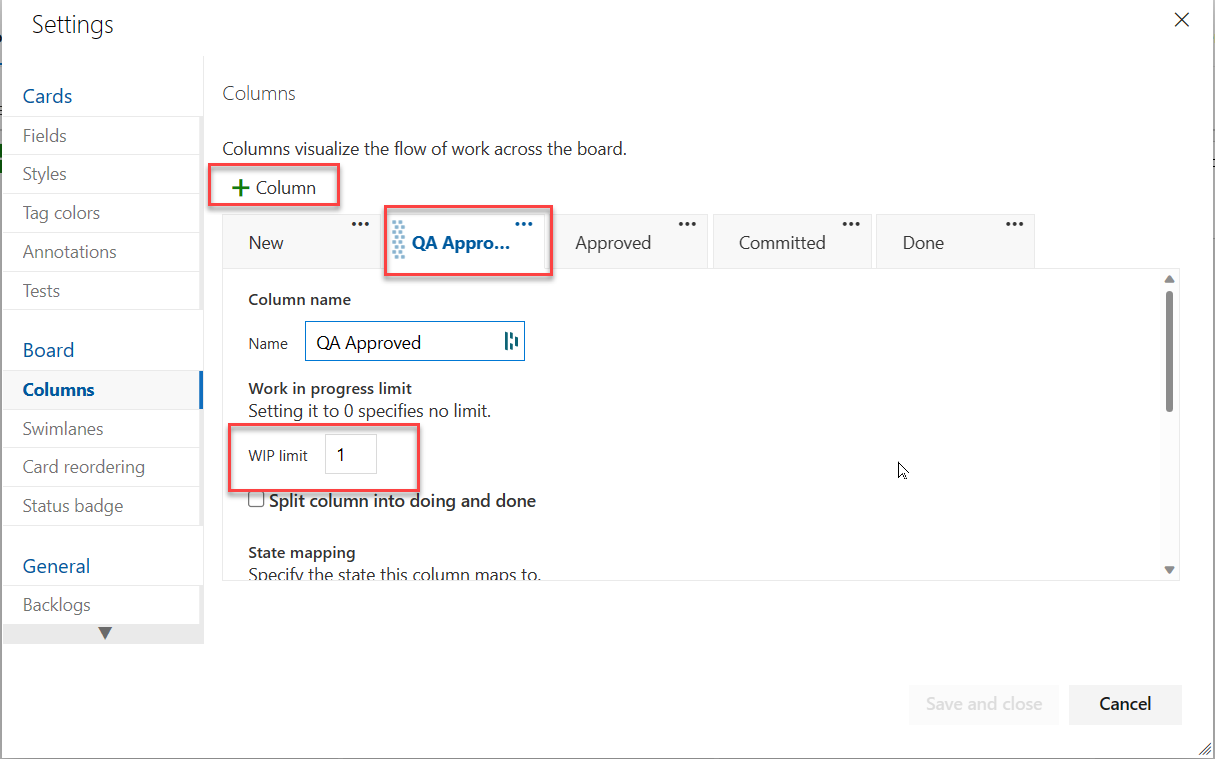Click scroll down arrow in column panel
Viewport: 1215px width, 759px height.
point(1169,569)
